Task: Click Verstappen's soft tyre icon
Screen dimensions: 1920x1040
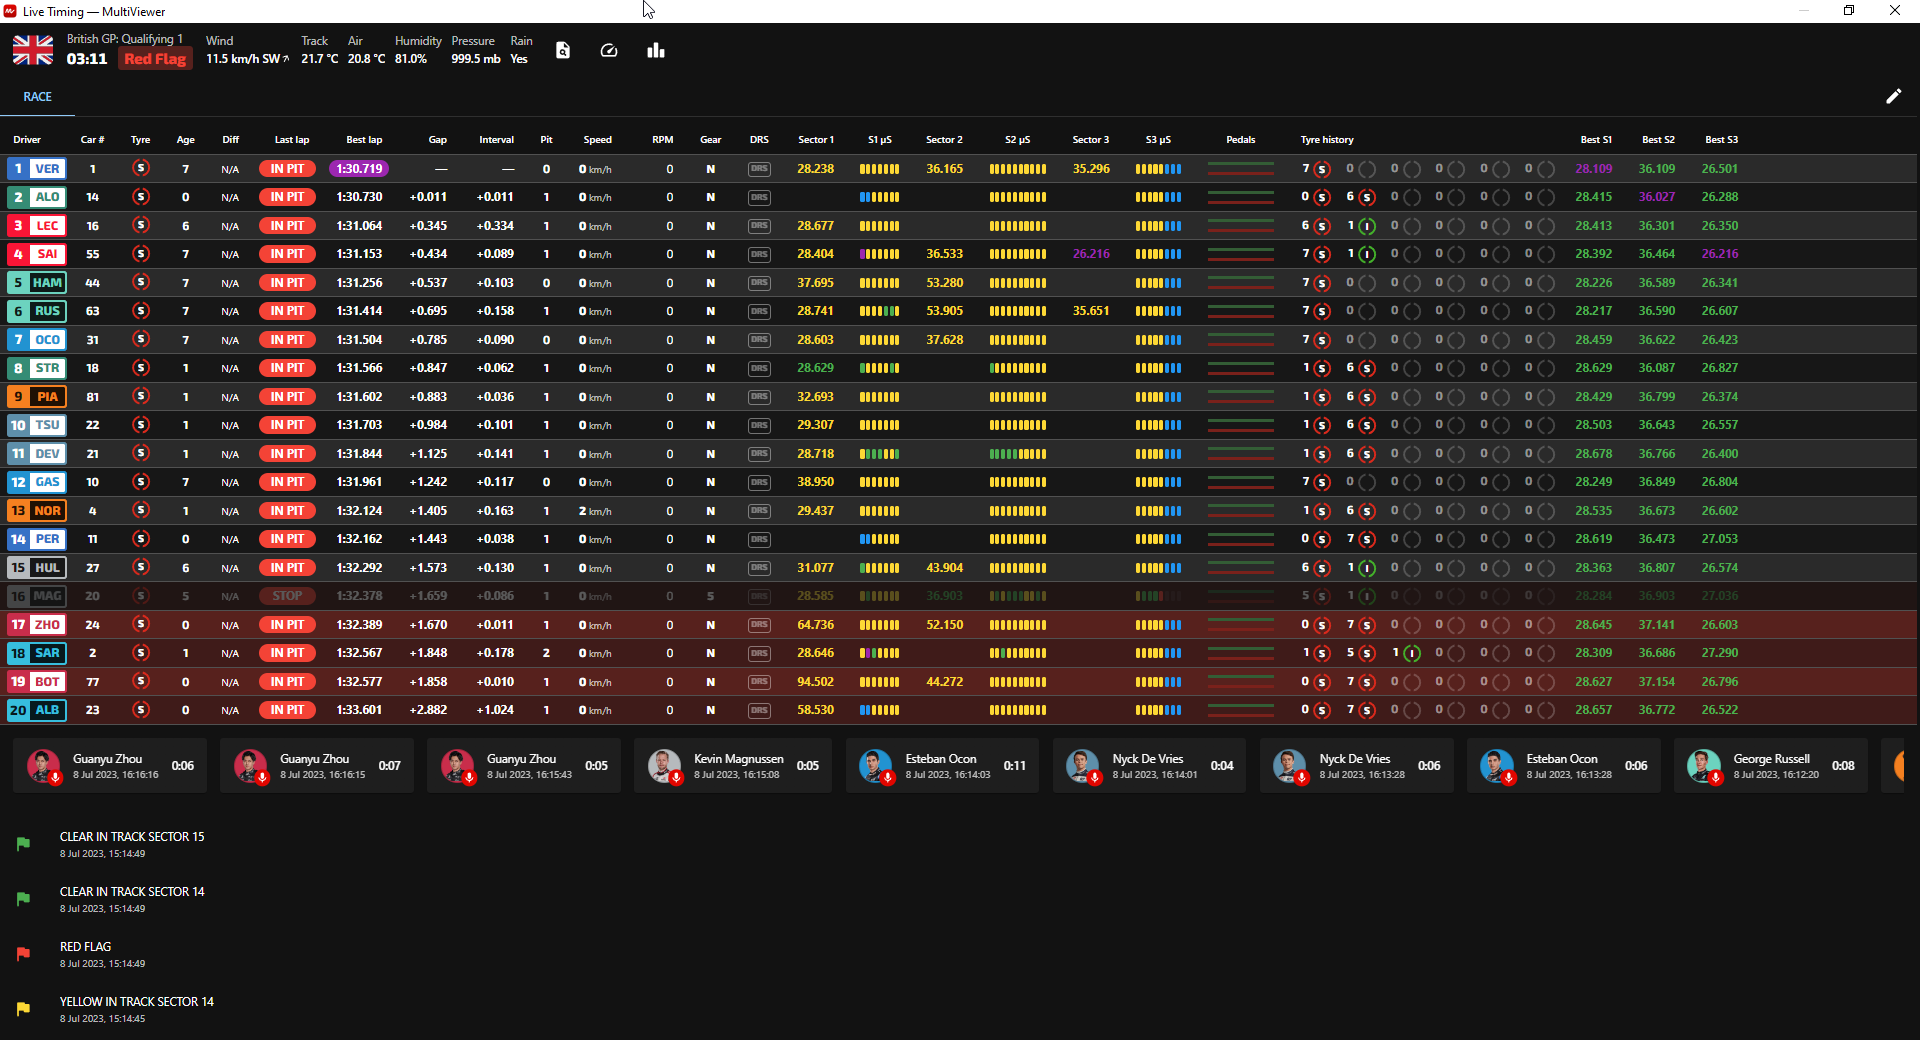Action: [141, 169]
